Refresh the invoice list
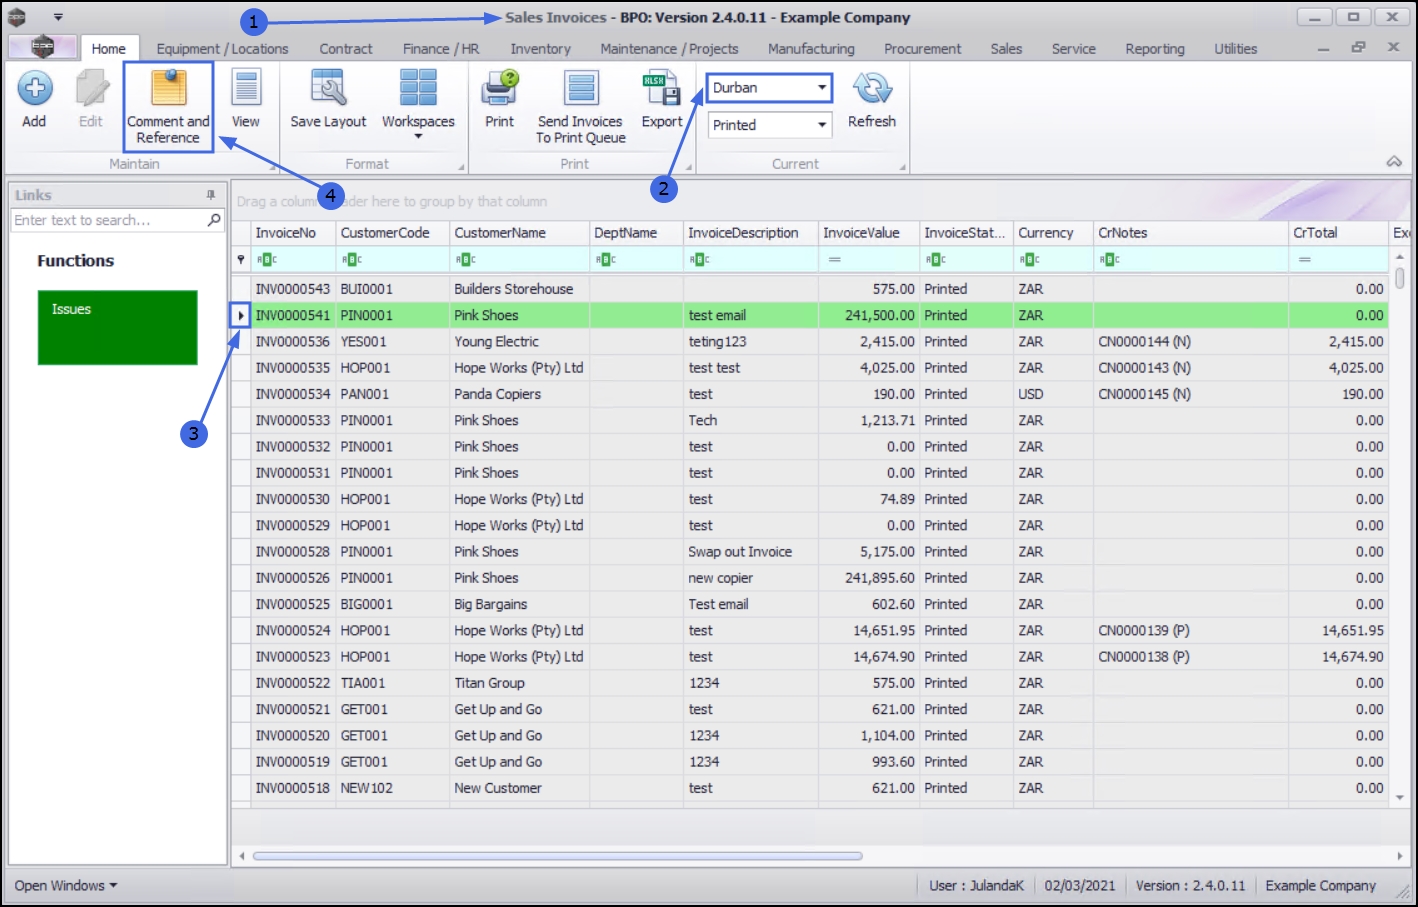This screenshot has width=1418, height=907. [x=871, y=99]
